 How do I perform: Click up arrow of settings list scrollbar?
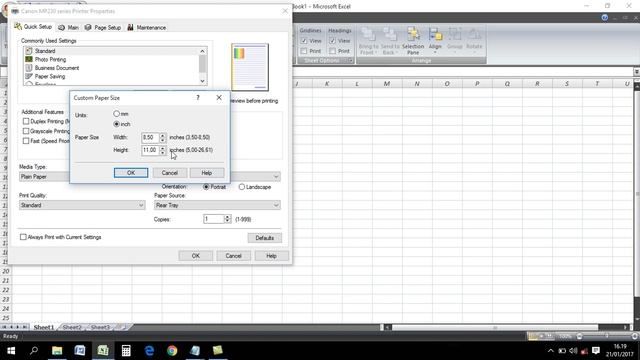point(202,51)
